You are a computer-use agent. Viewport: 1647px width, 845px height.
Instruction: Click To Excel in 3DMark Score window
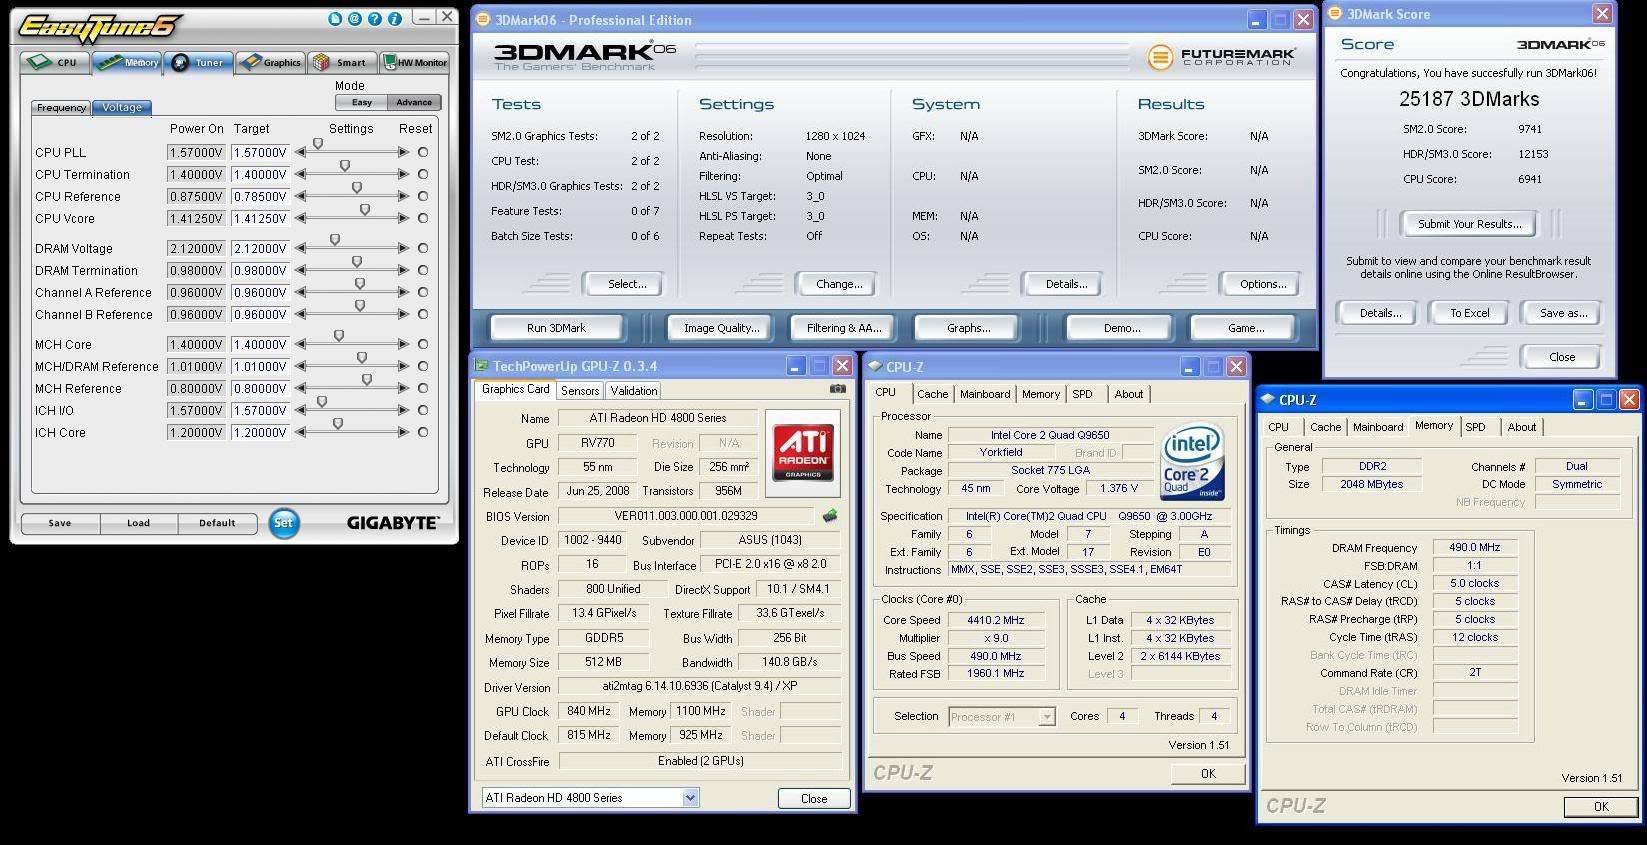tap(1470, 313)
